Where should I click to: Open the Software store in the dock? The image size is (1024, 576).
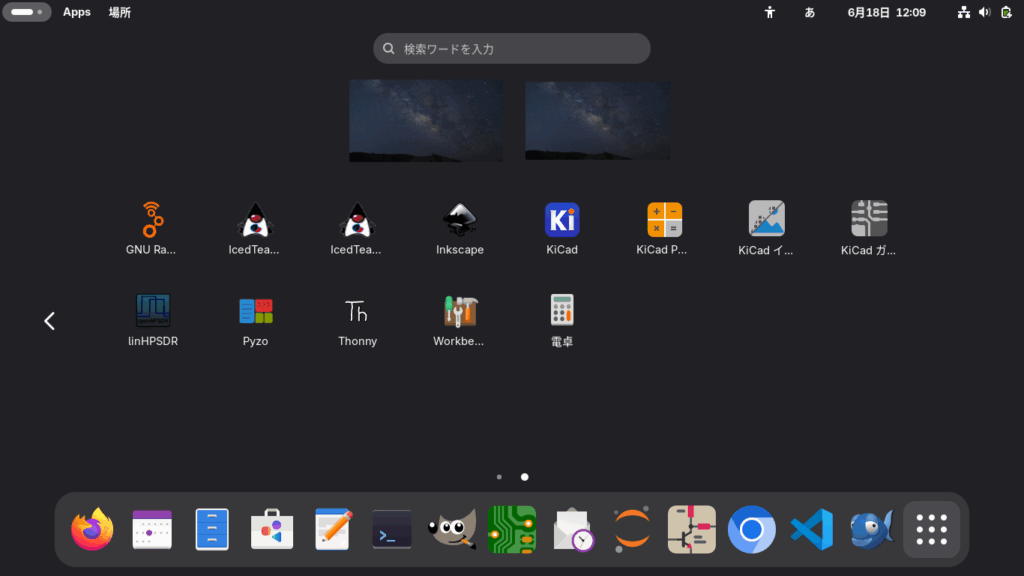tap(272, 529)
